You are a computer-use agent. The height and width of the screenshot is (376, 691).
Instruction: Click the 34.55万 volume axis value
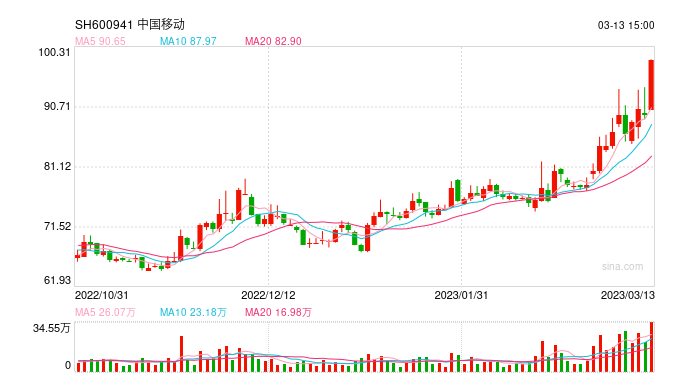point(52,328)
